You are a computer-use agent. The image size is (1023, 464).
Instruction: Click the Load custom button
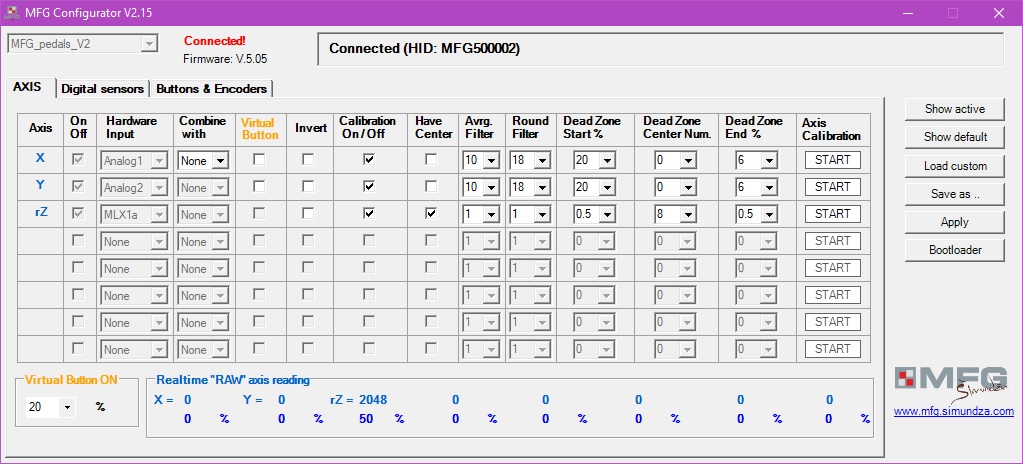pyautogui.click(x=954, y=166)
